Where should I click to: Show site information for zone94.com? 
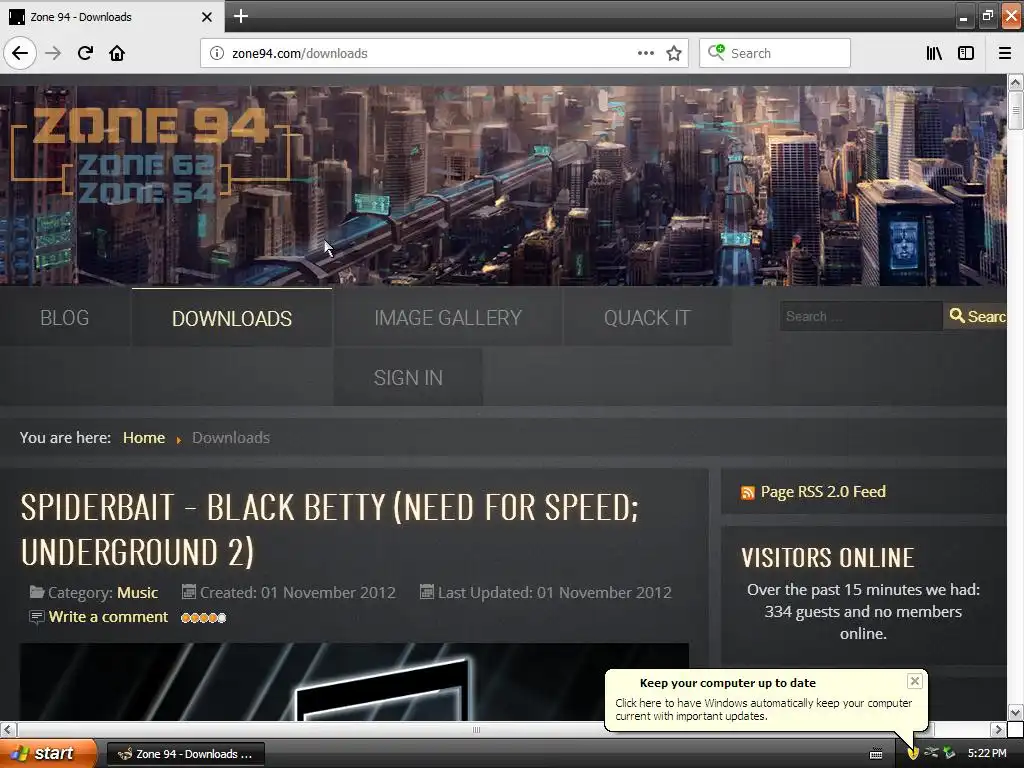pos(217,53)
